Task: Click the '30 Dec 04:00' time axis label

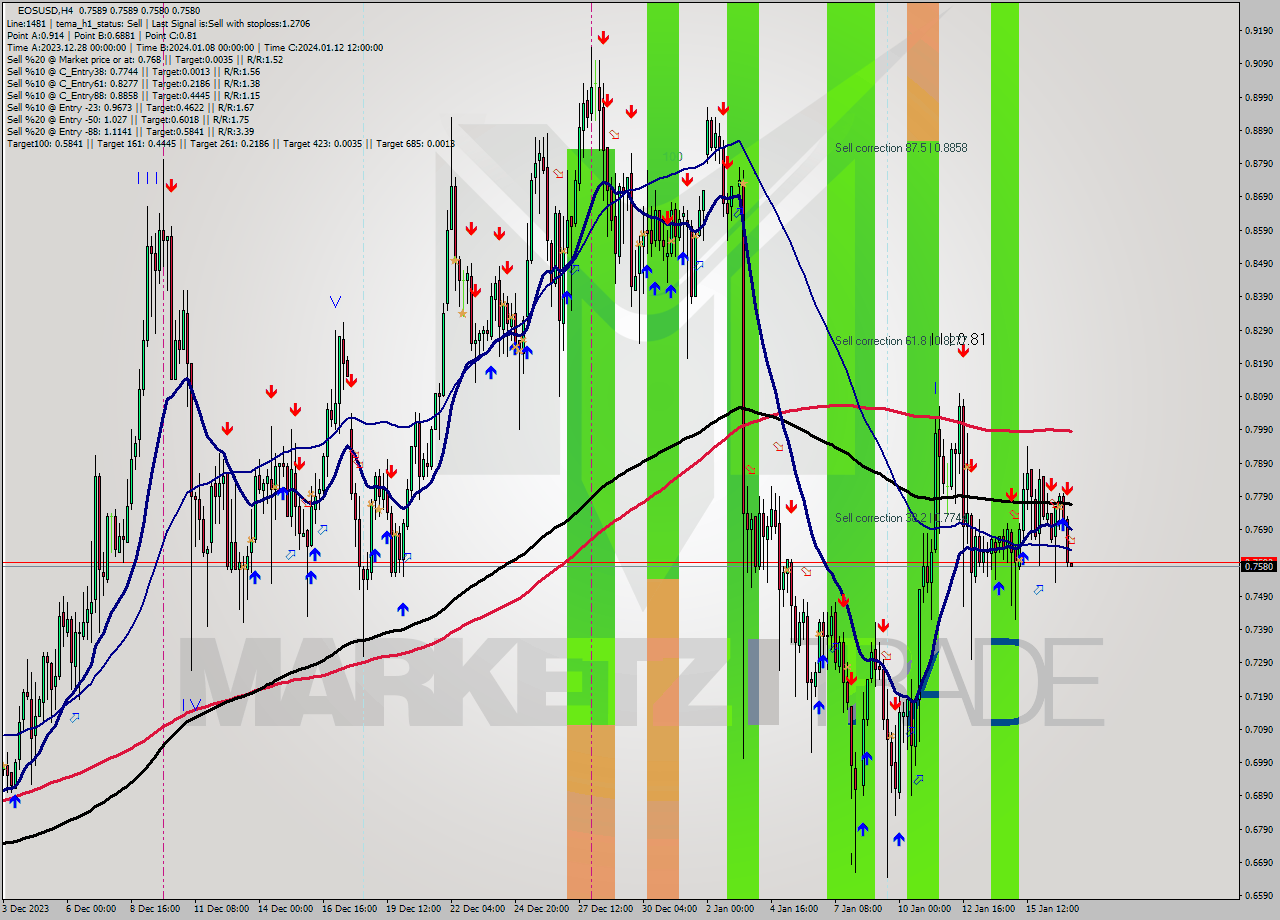Action: (669, 909)
